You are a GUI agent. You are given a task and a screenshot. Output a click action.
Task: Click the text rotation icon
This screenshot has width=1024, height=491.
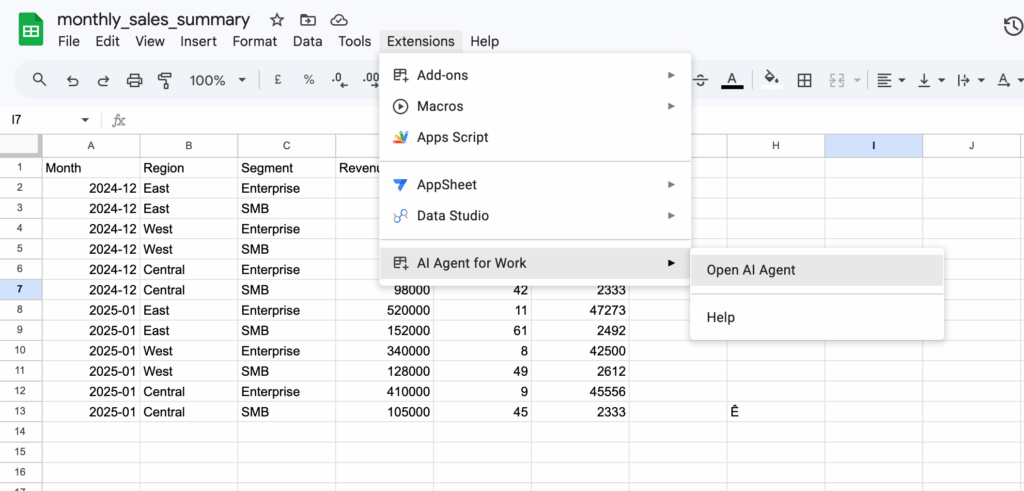(x=1003, y=80)
